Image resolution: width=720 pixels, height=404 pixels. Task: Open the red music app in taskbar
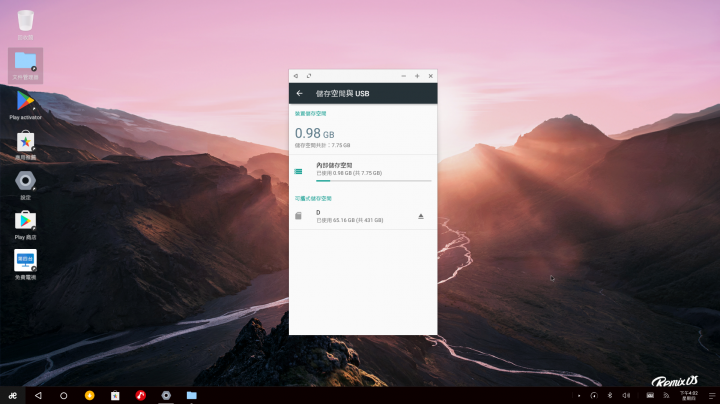click(x=141, y=395)
